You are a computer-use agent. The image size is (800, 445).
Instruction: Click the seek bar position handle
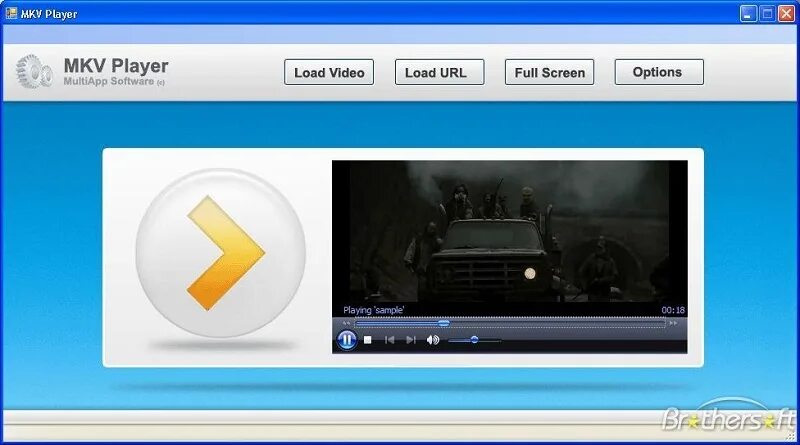click(444, 324)
